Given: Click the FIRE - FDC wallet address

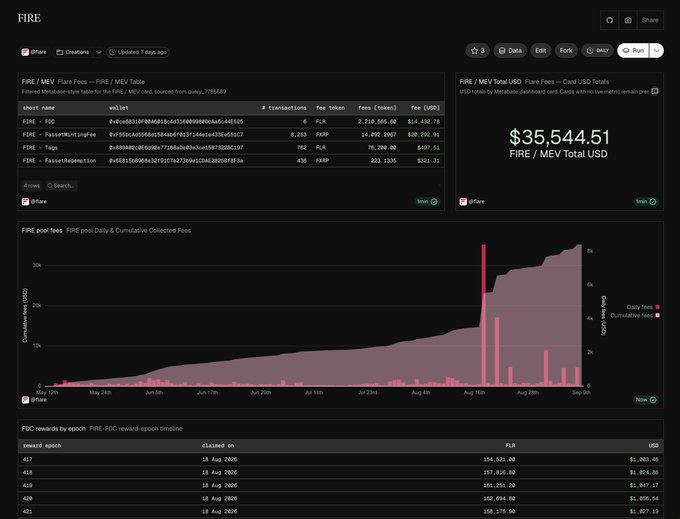Looking at the screenshot, I should [176, 122].
